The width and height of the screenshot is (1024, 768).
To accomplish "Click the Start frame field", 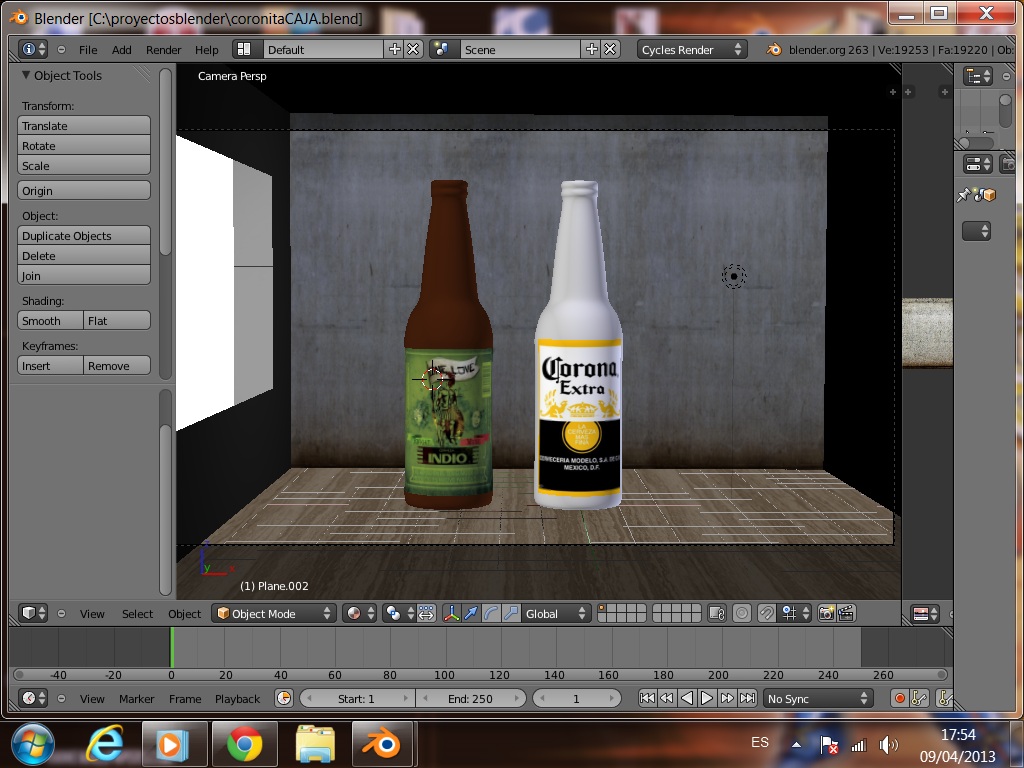I will [357, 698].
